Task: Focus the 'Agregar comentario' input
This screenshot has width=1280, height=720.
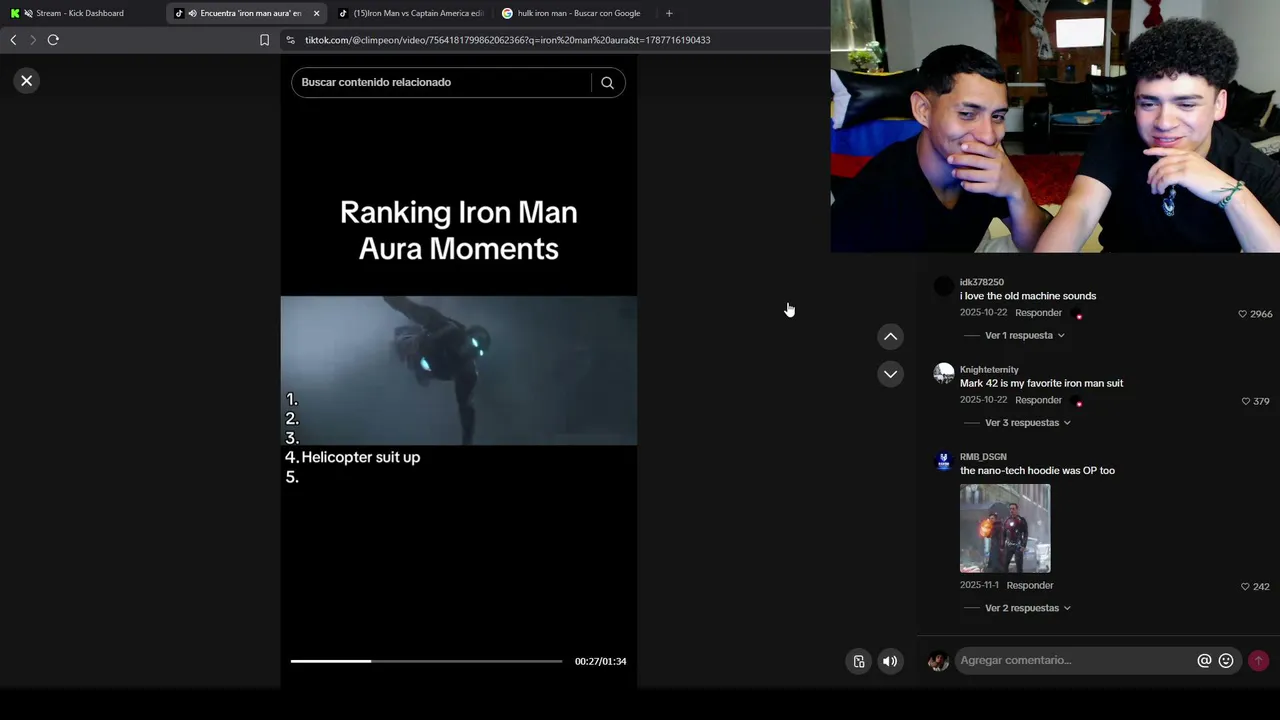Action: pyautogui.click(x=1075, y=661)
